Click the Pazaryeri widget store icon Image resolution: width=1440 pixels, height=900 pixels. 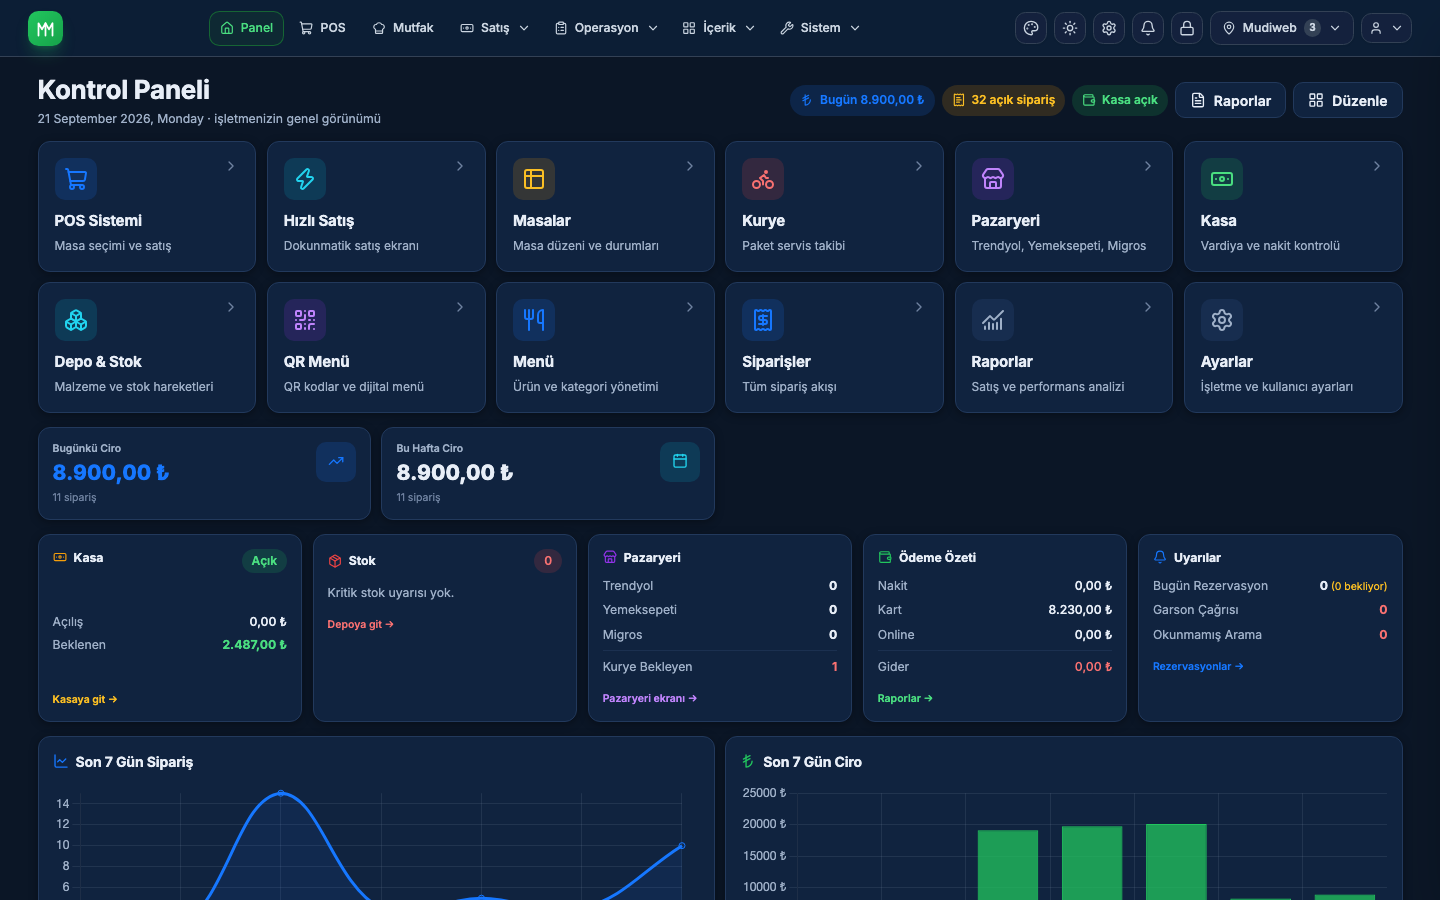pyautogui.click(x=610, y=557)
